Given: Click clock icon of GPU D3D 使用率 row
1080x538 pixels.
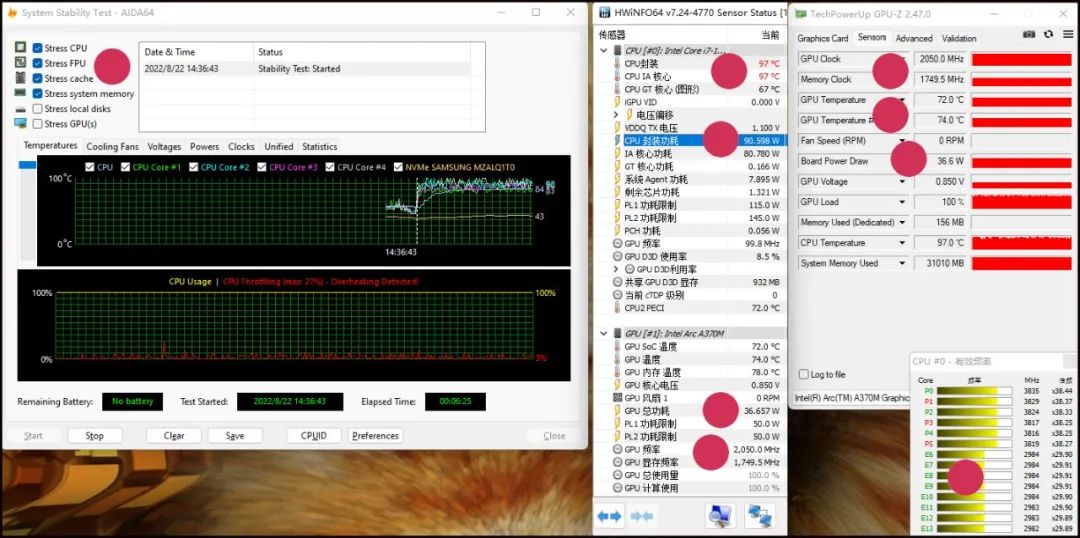Looking at the screenshot, I should 617,256.
